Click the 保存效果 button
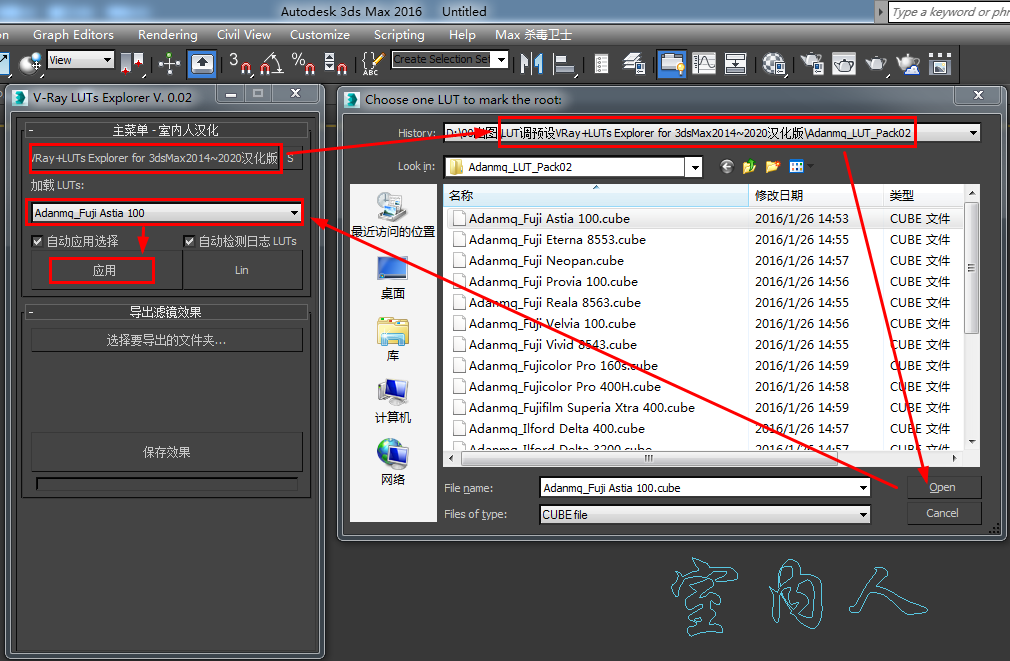1010x661 pixels. pyautogui.click(x=166, y=452)
